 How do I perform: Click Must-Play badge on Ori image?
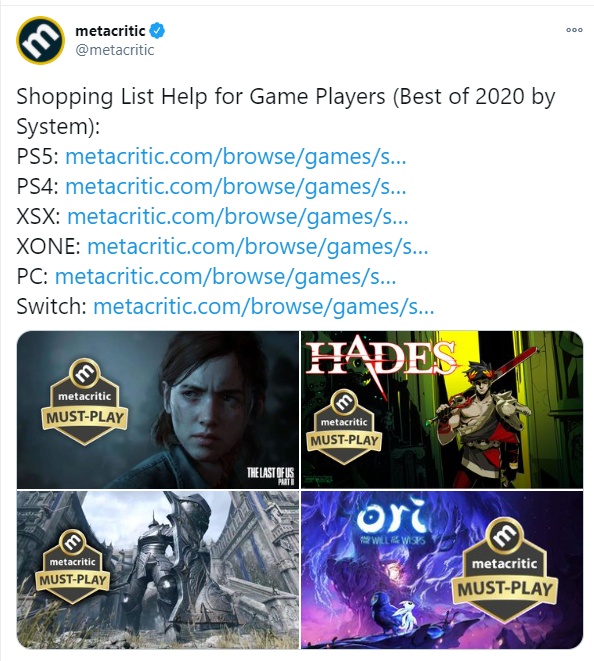click(x=505, y=572)
